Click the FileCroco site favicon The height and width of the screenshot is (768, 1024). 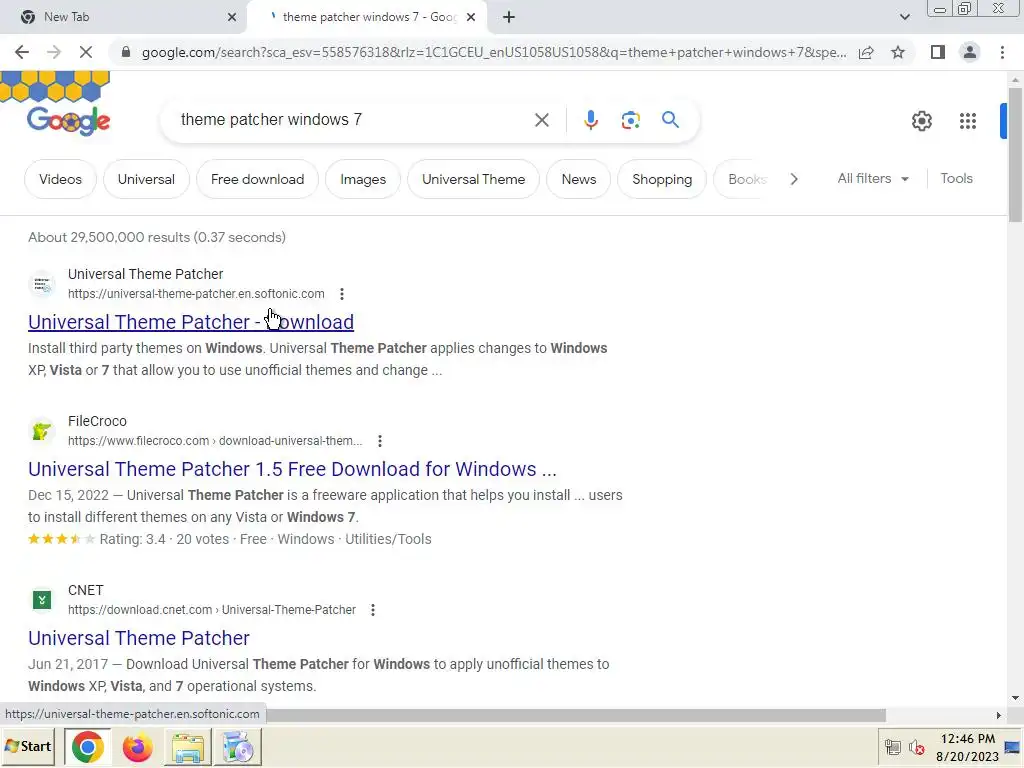coord(42,431)
